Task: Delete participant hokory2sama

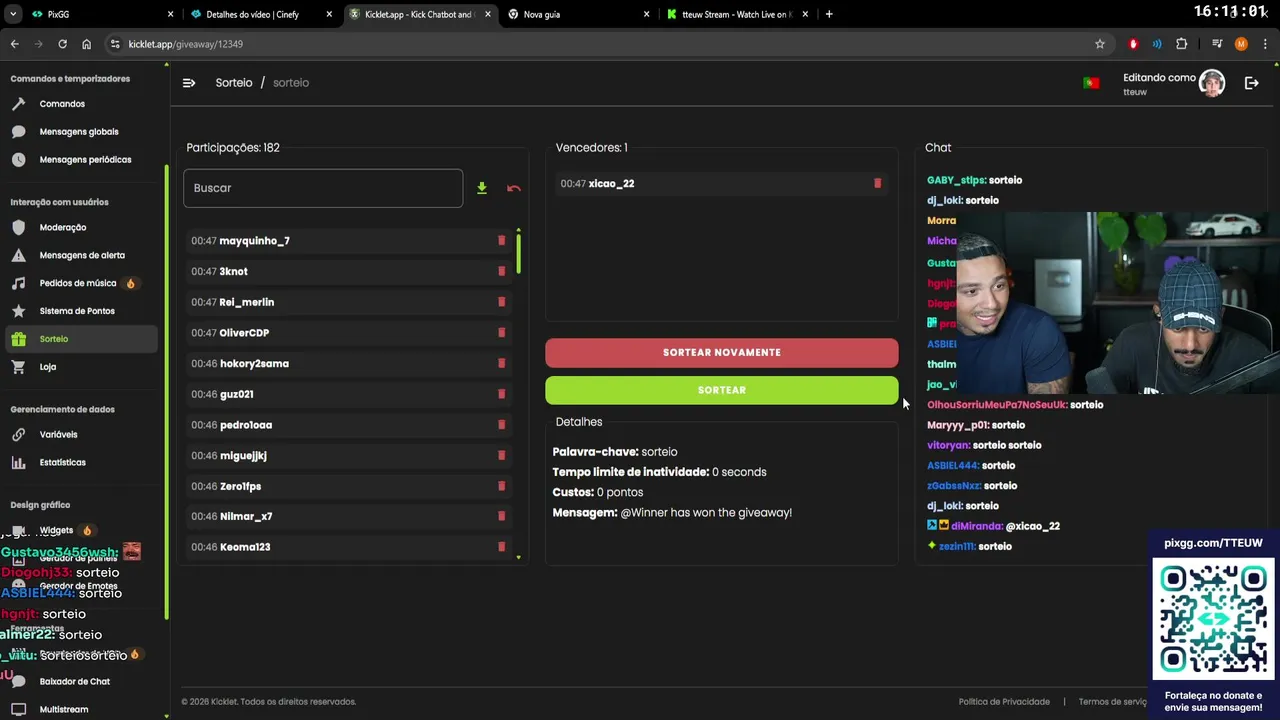Action: pyautogui.click(x=502, y=363)
